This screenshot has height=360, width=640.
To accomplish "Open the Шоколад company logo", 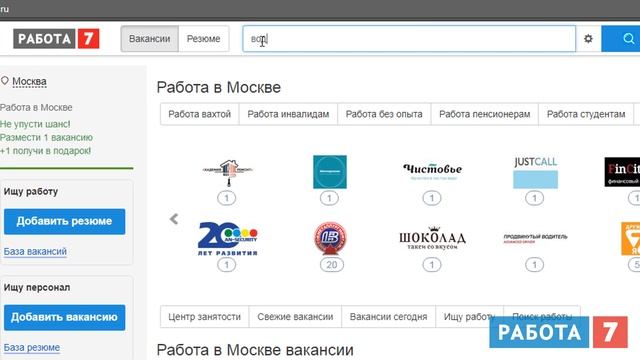I will pos(432,238).
